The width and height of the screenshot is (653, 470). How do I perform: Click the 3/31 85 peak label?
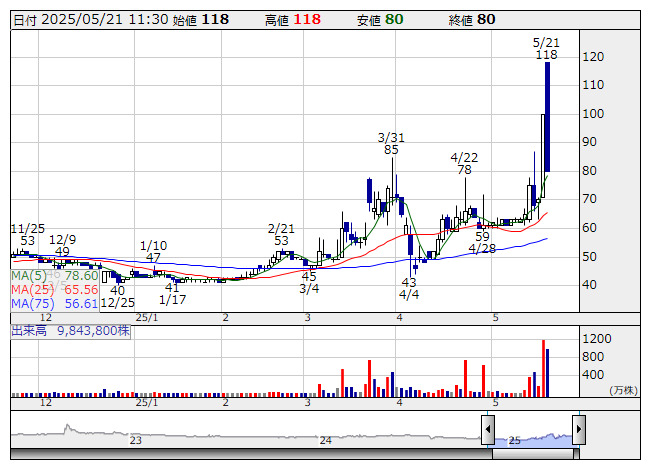coord(391,144)
